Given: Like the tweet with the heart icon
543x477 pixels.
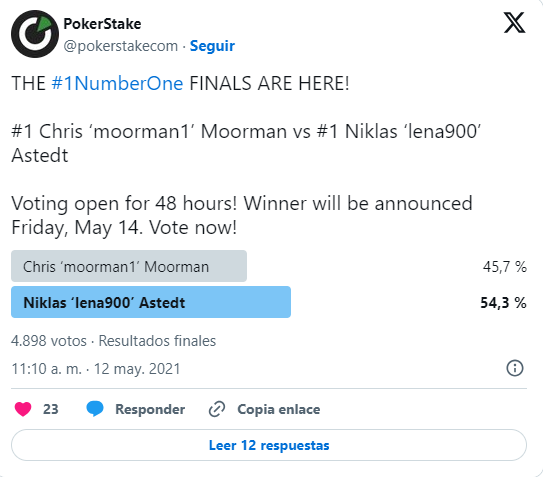Looking at the screenshot, I should pyautogui.click(x=23, y=409).
